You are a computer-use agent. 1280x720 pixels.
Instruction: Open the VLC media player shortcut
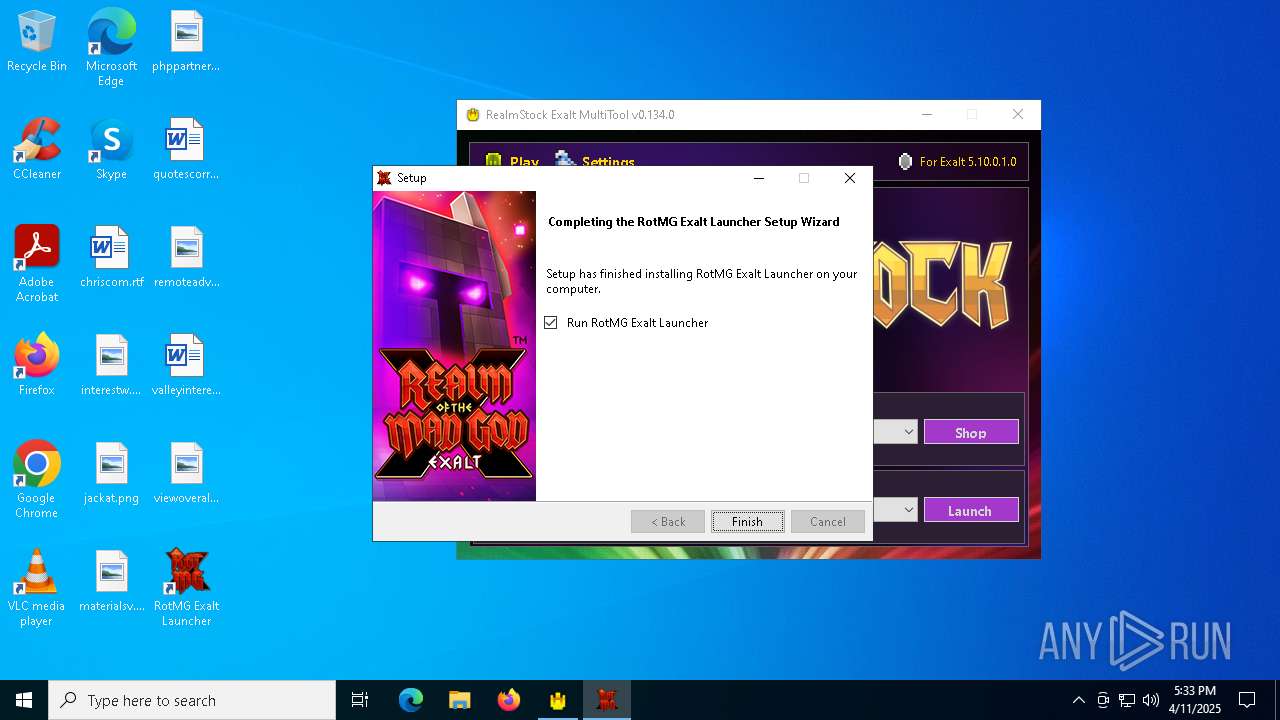click(x=37, y=588)
